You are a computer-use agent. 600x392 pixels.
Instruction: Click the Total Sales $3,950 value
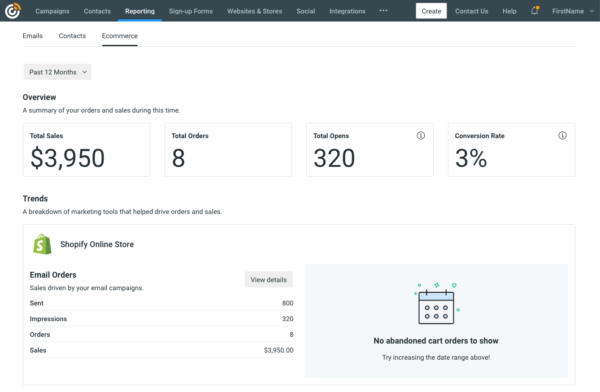coord(67,158)
